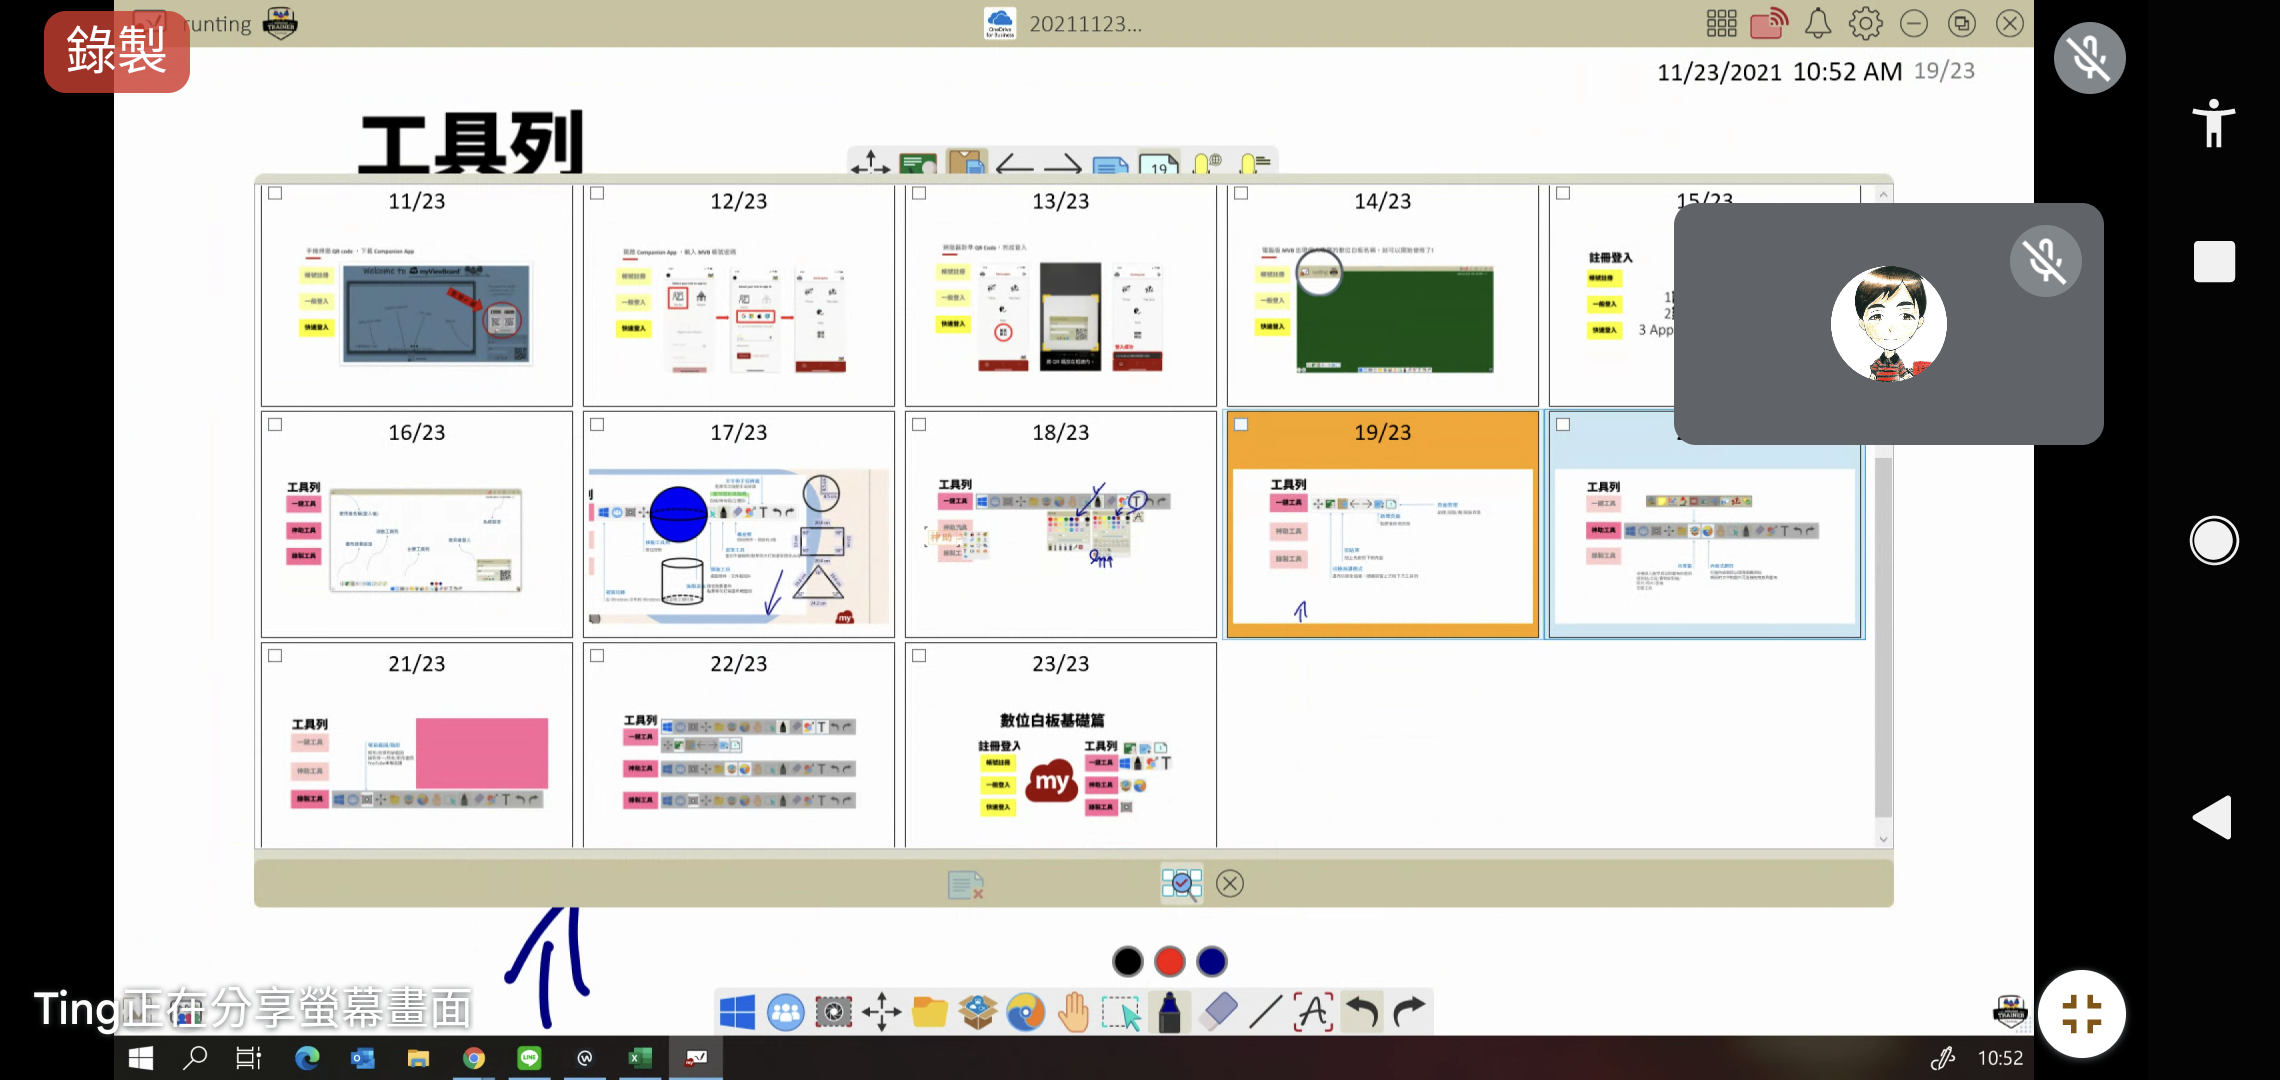The image size is (2280, 1080).
Task: Select checkbox on page 22/23 thumbnail
Action: click(597, 655)
